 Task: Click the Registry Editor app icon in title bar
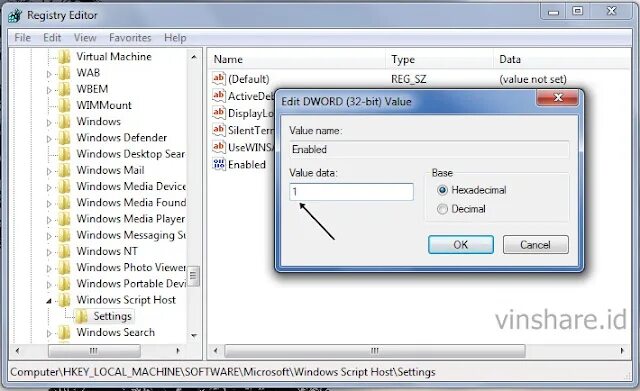(15, 16)
